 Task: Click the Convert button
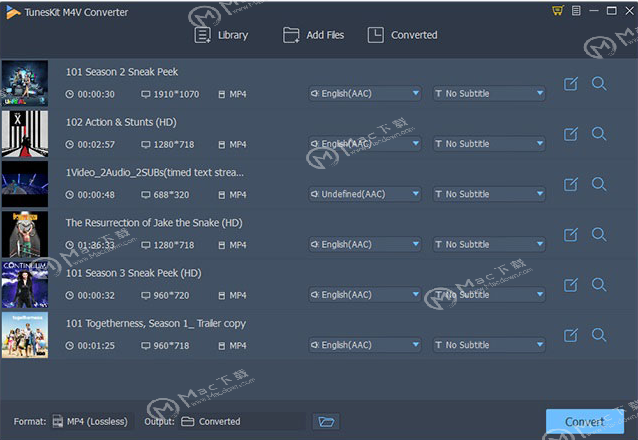pyautogui.click(x=585, y=422)
